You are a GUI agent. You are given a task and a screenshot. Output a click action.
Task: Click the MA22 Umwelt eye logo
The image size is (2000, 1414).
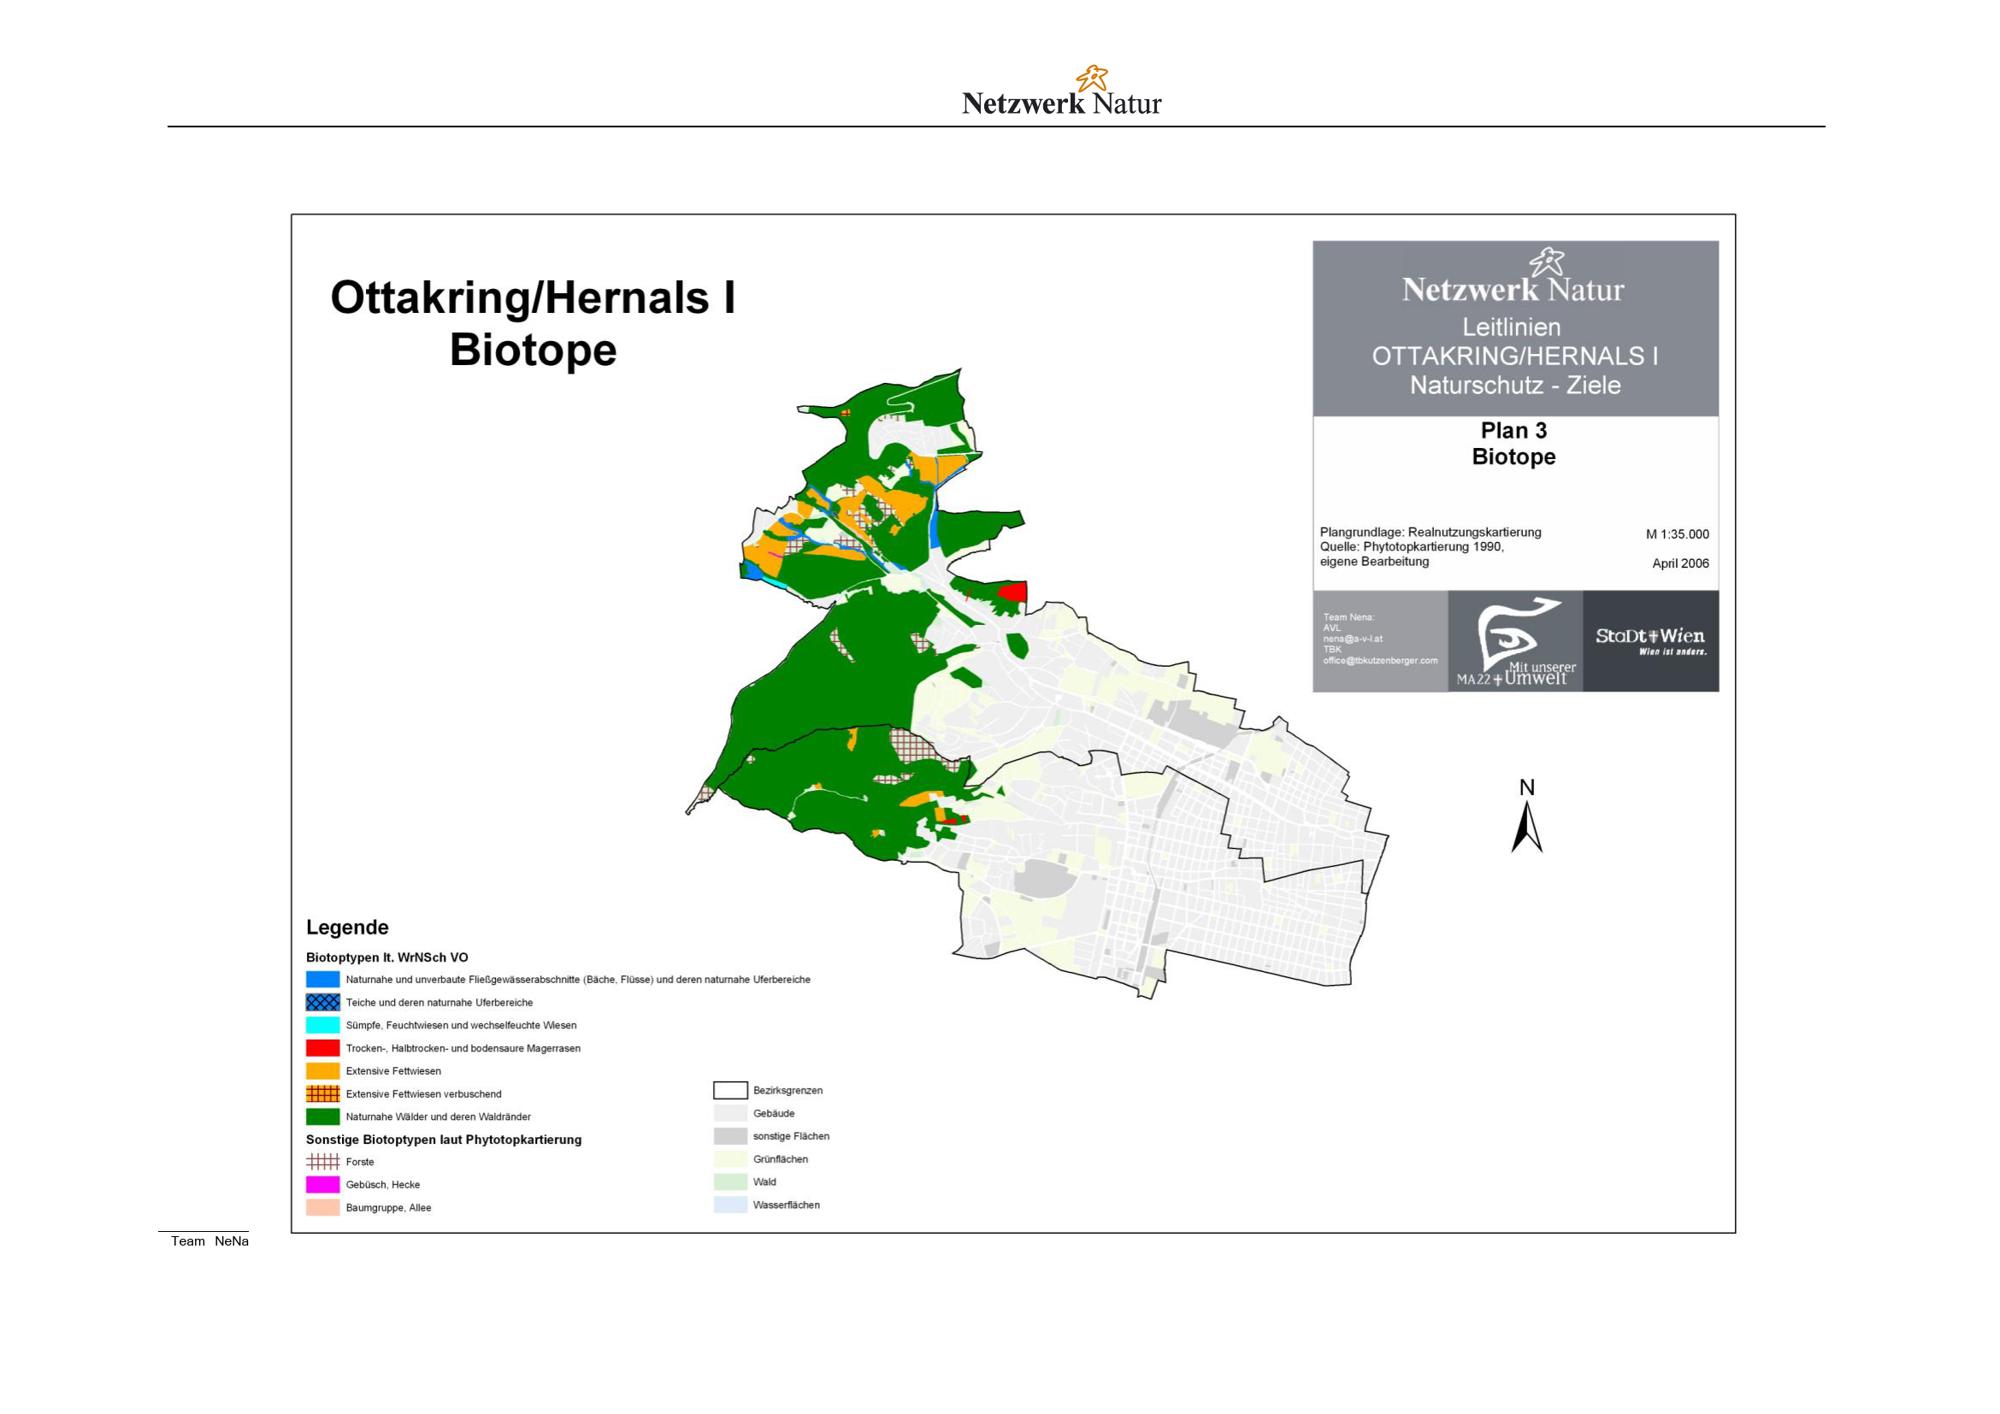(1515, 641)
